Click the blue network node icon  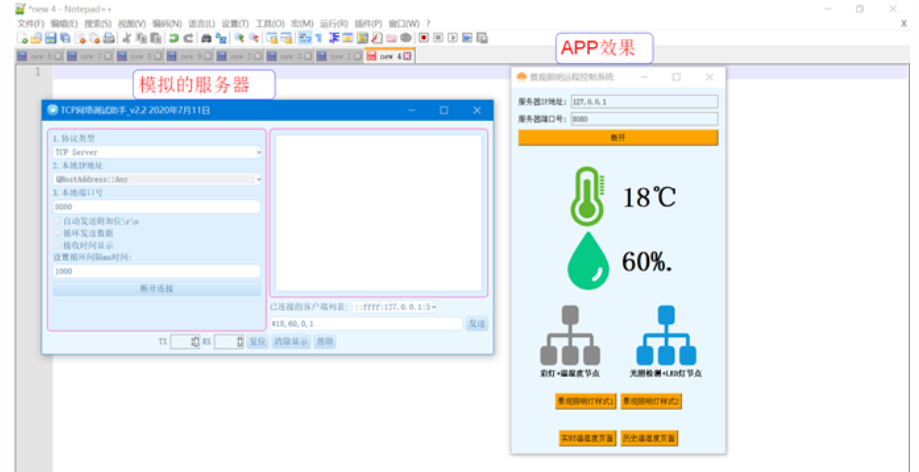click(x=666, y=335)
